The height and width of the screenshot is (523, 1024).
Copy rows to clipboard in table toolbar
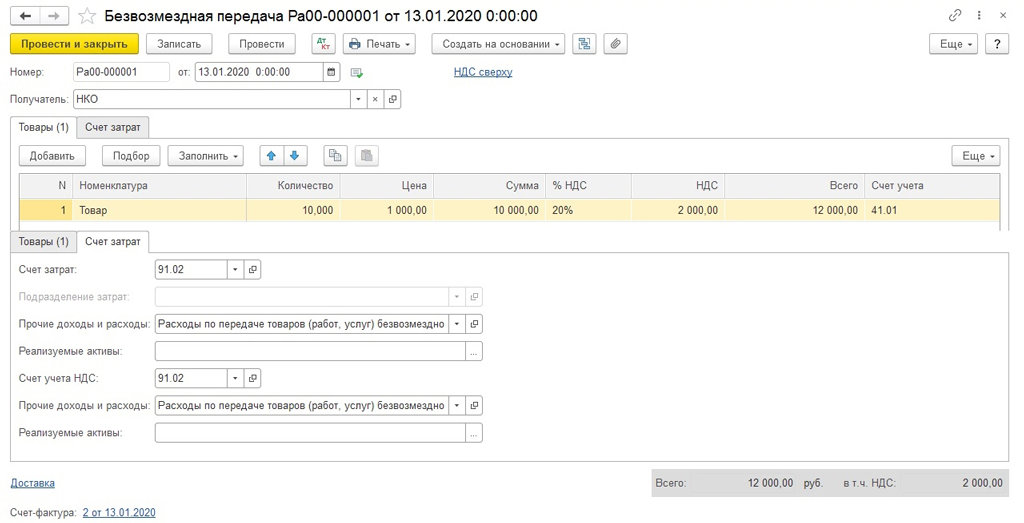tap(335, 155)
